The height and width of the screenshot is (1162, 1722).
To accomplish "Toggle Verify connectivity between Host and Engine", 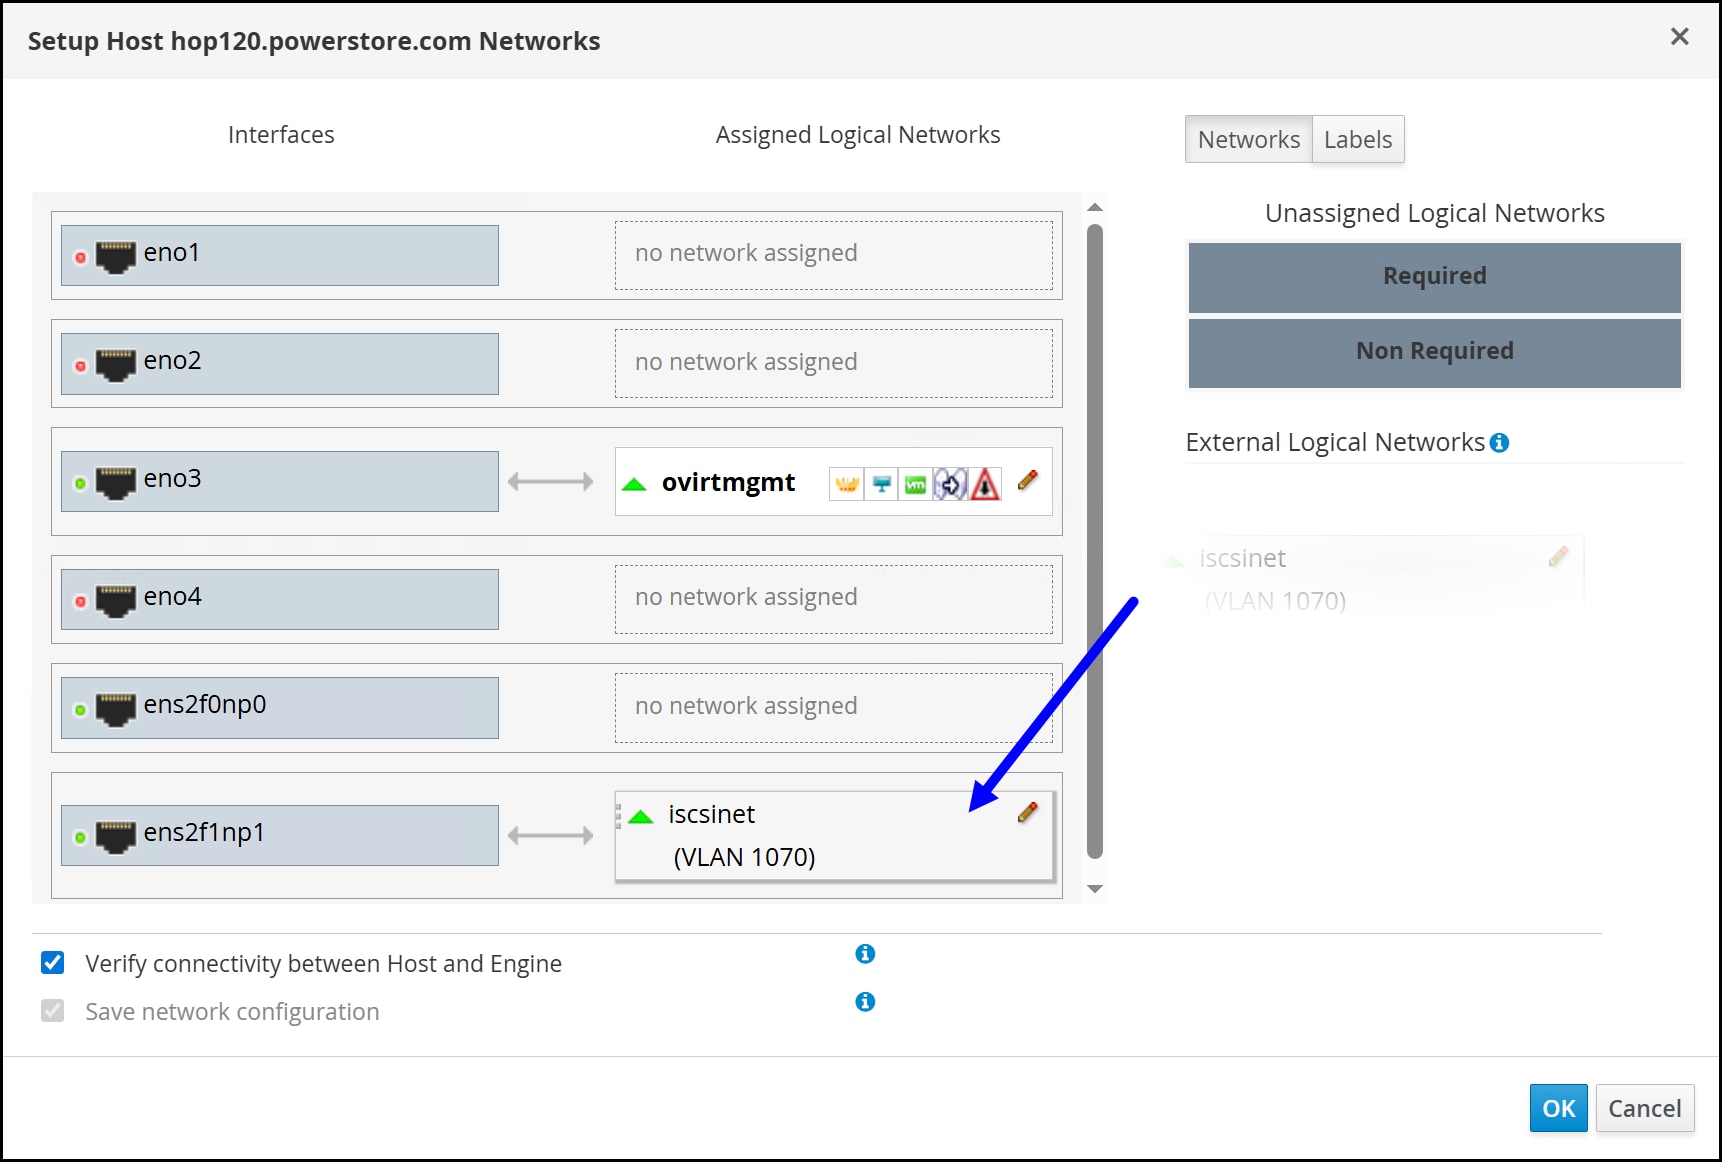I will pyautogui.click(x=53, y=962).
